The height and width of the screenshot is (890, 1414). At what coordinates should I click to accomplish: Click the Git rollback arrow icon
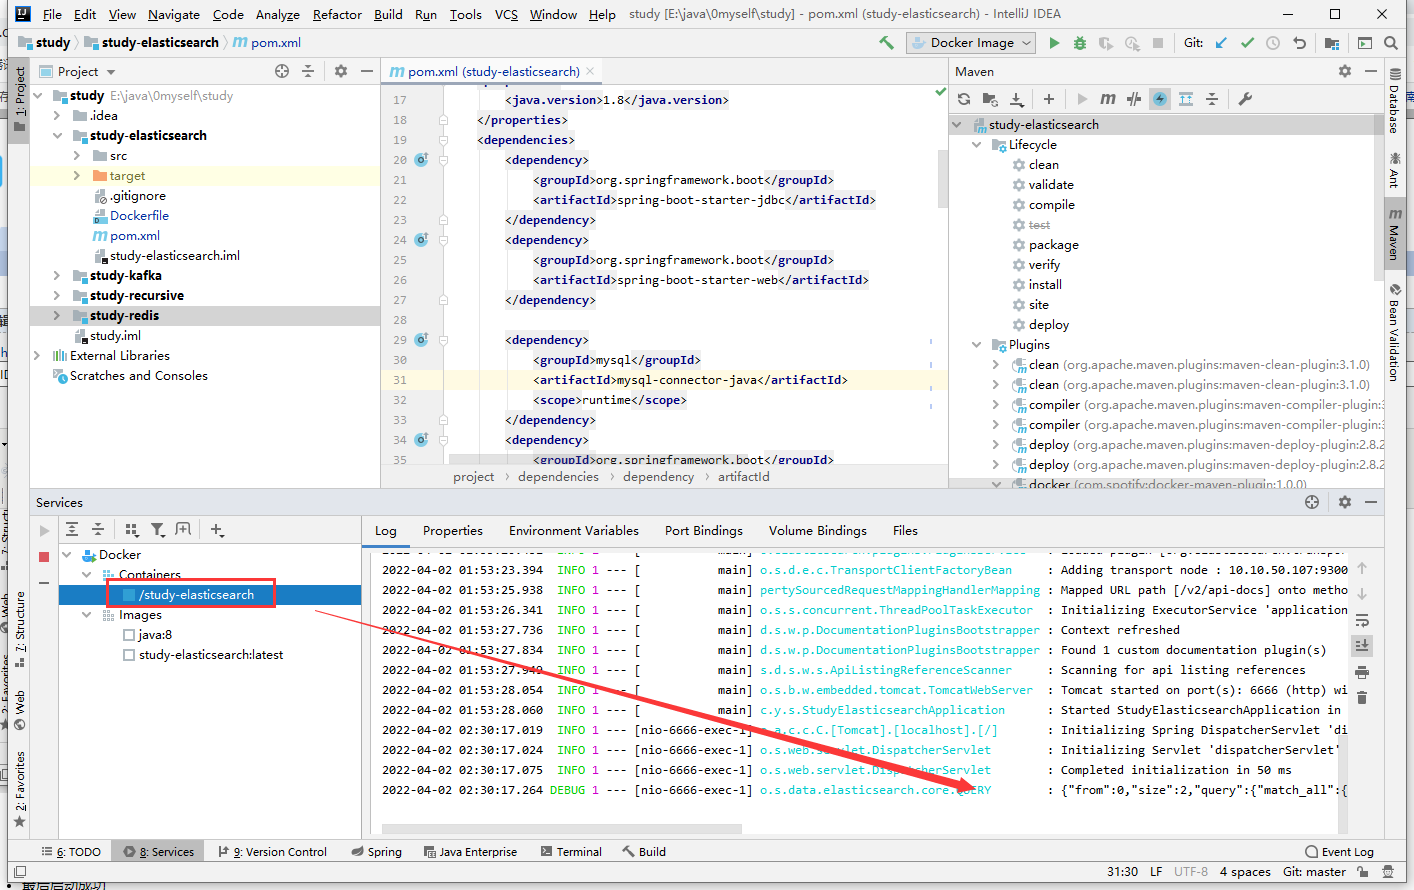pos(1299,43)
